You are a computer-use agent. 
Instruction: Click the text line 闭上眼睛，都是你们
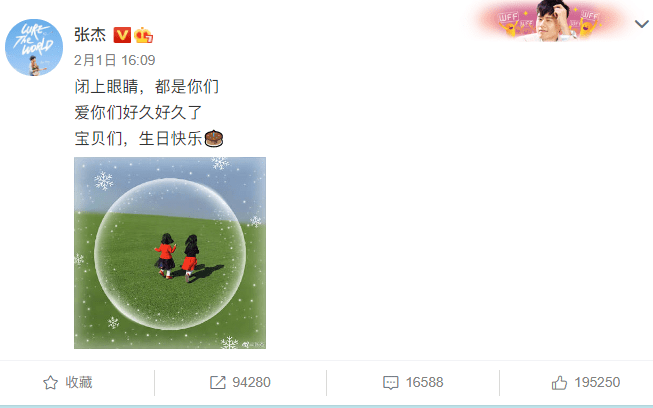(x=147, y=87)
